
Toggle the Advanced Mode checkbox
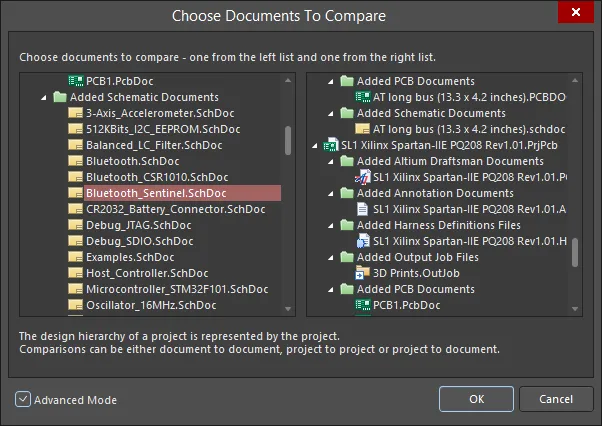(x=23, y=400)
